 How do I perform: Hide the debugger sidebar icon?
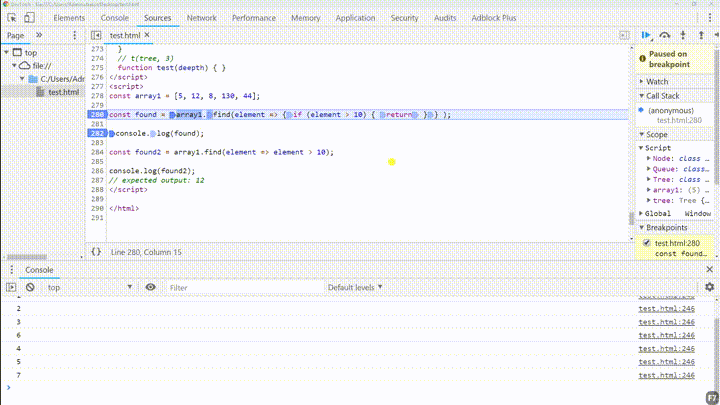coord(624,35)
